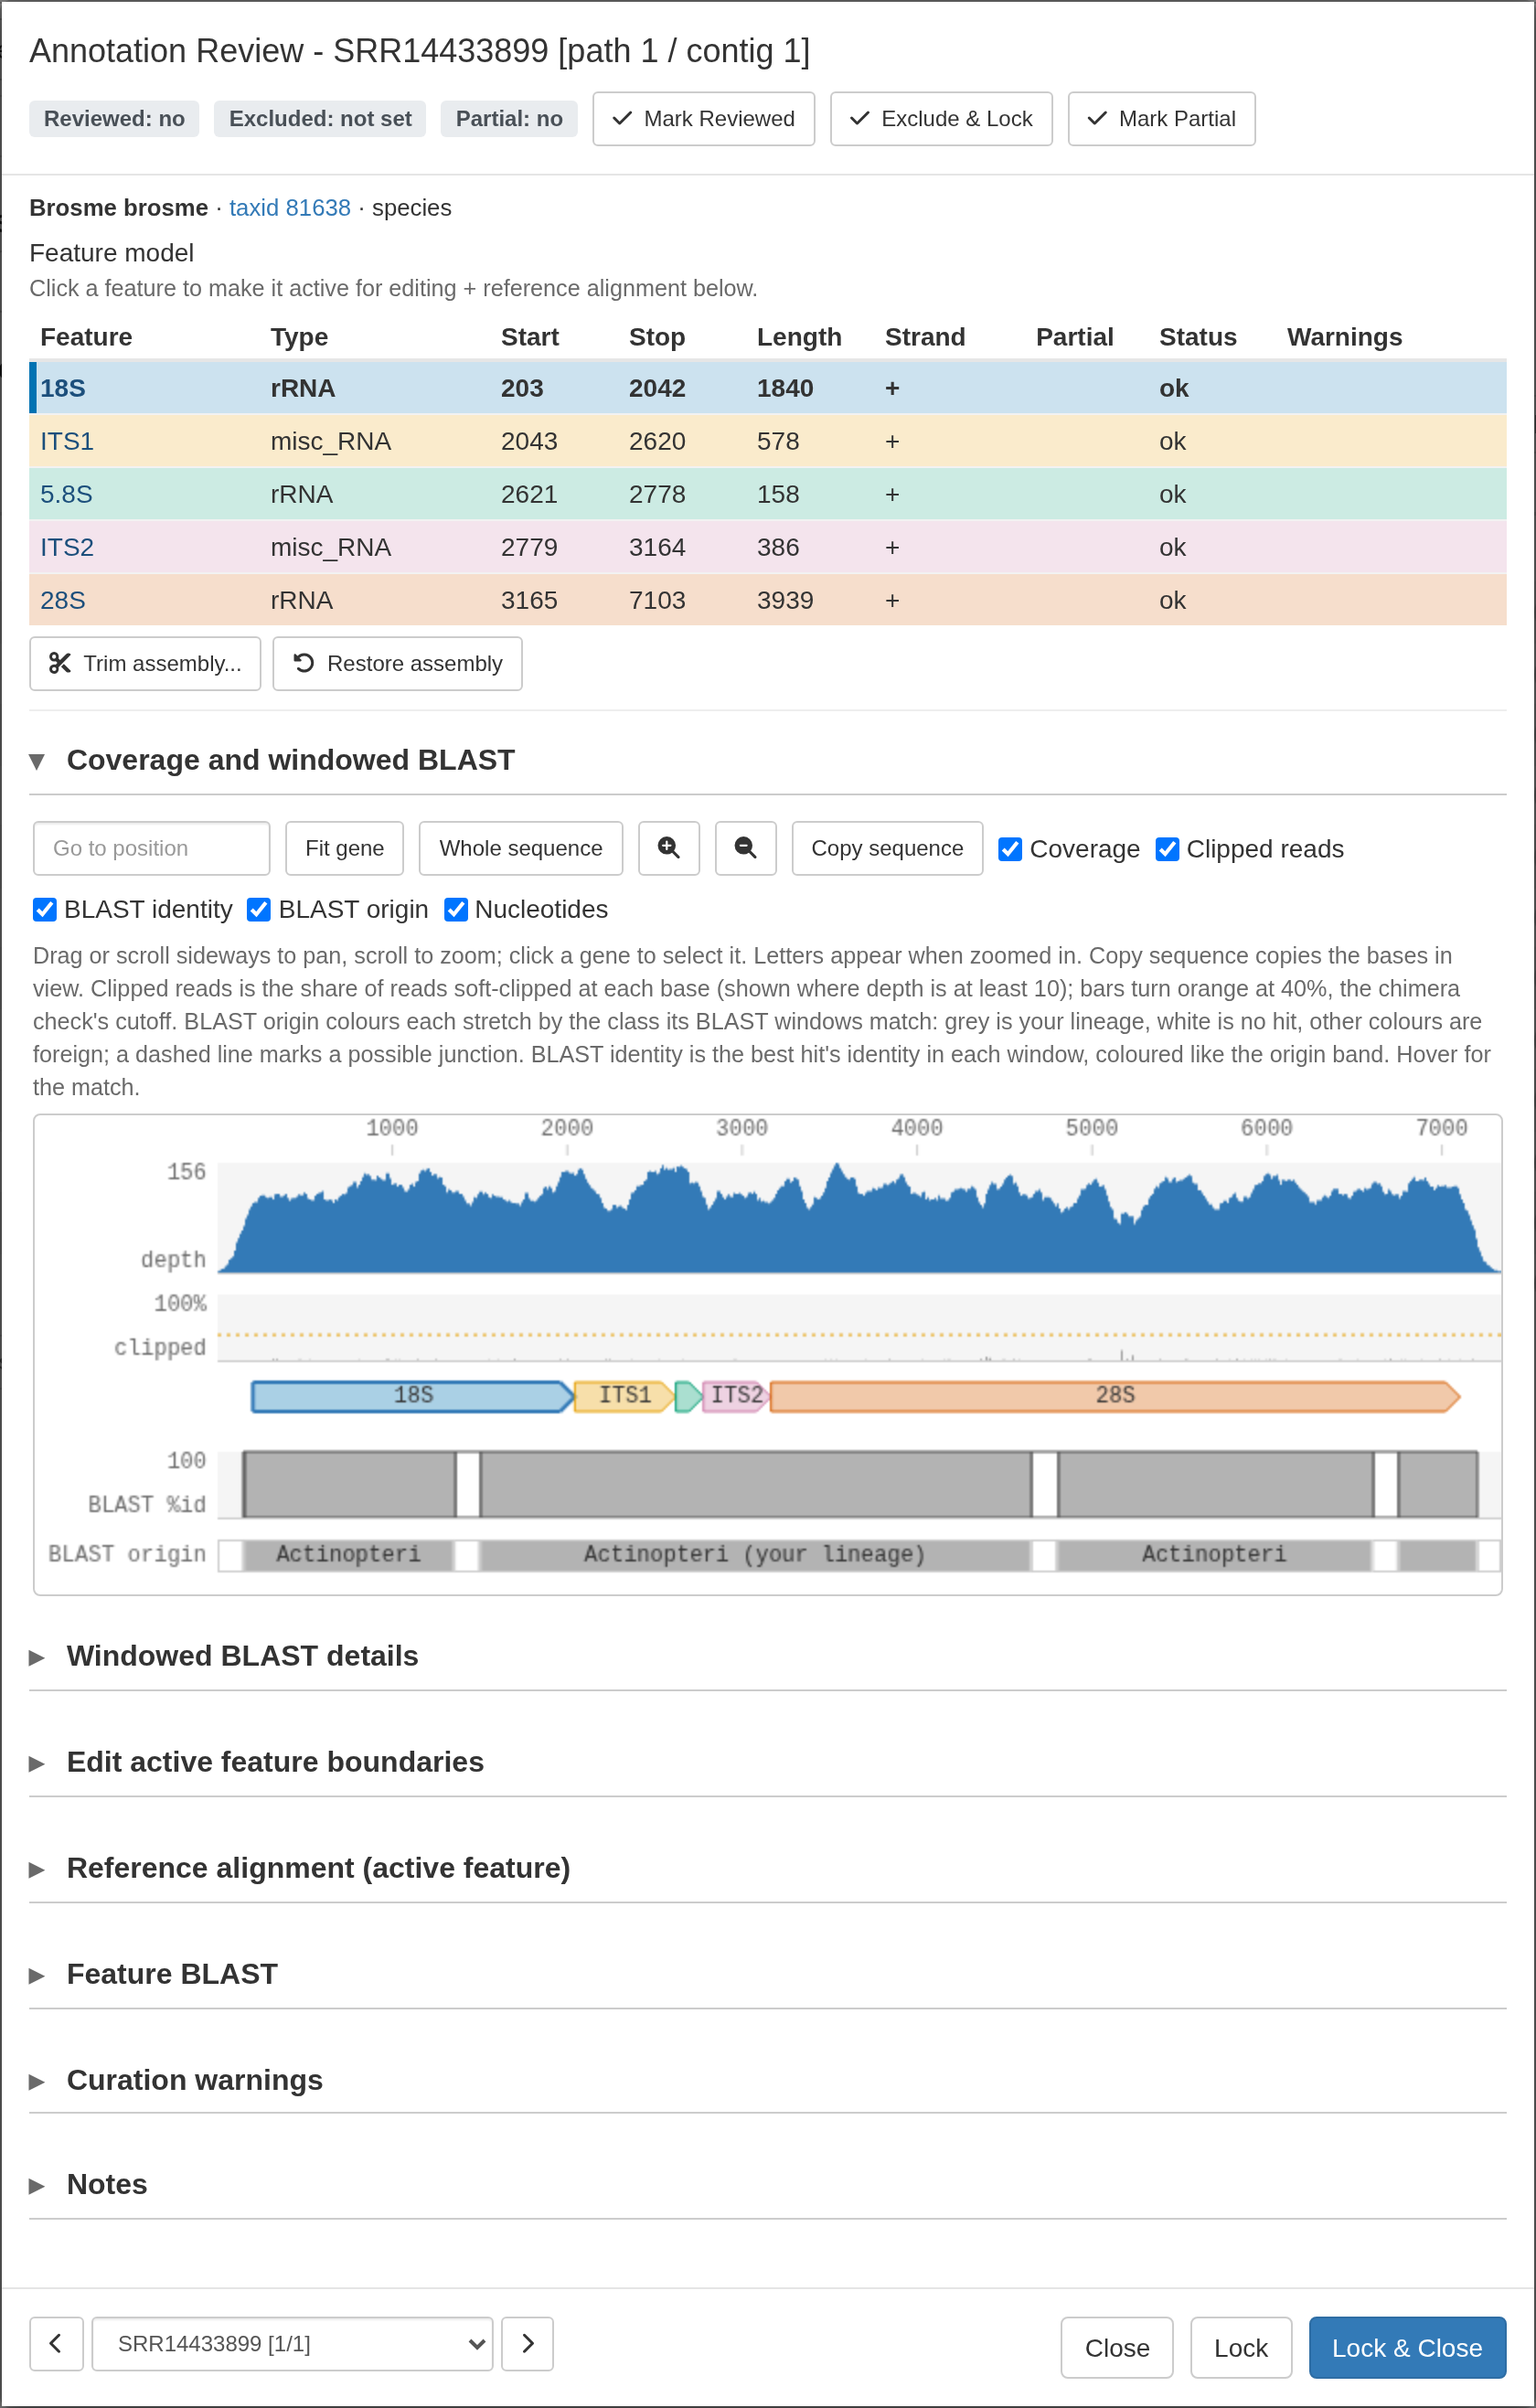
Task: Disable the BLAST identity checkbox
Action: point(45,909)
